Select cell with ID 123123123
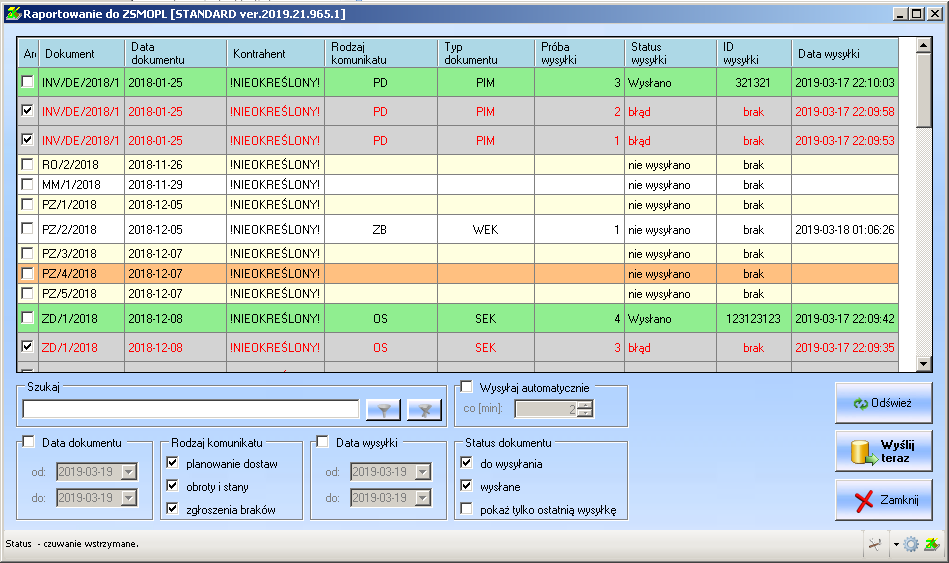 [754, 318]
